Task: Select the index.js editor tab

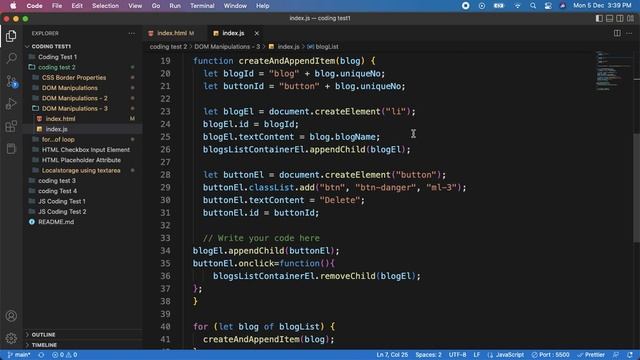Action: (233, 33)
